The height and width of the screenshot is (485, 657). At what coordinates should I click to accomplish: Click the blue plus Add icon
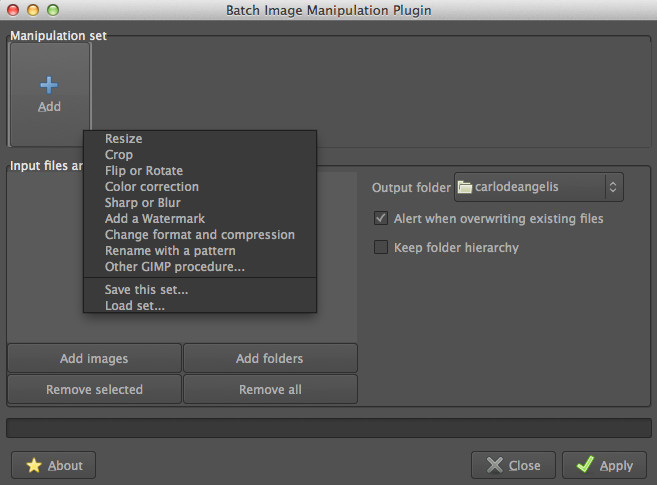(x=49, y=85)
